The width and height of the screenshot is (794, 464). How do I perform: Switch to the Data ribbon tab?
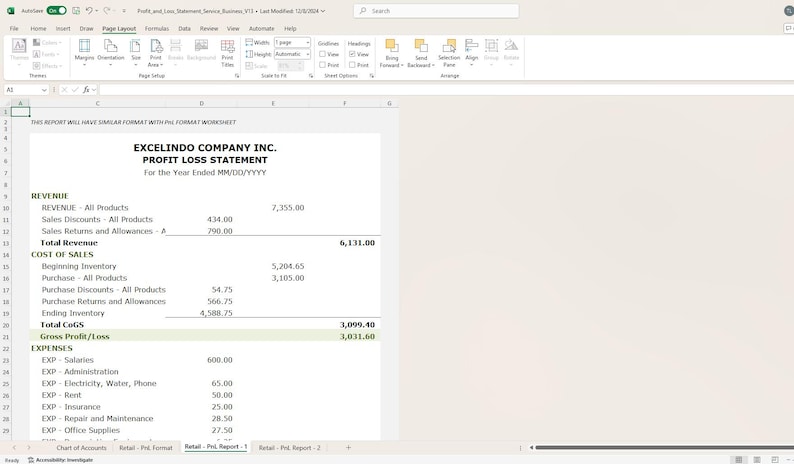[x=184, y=29]
